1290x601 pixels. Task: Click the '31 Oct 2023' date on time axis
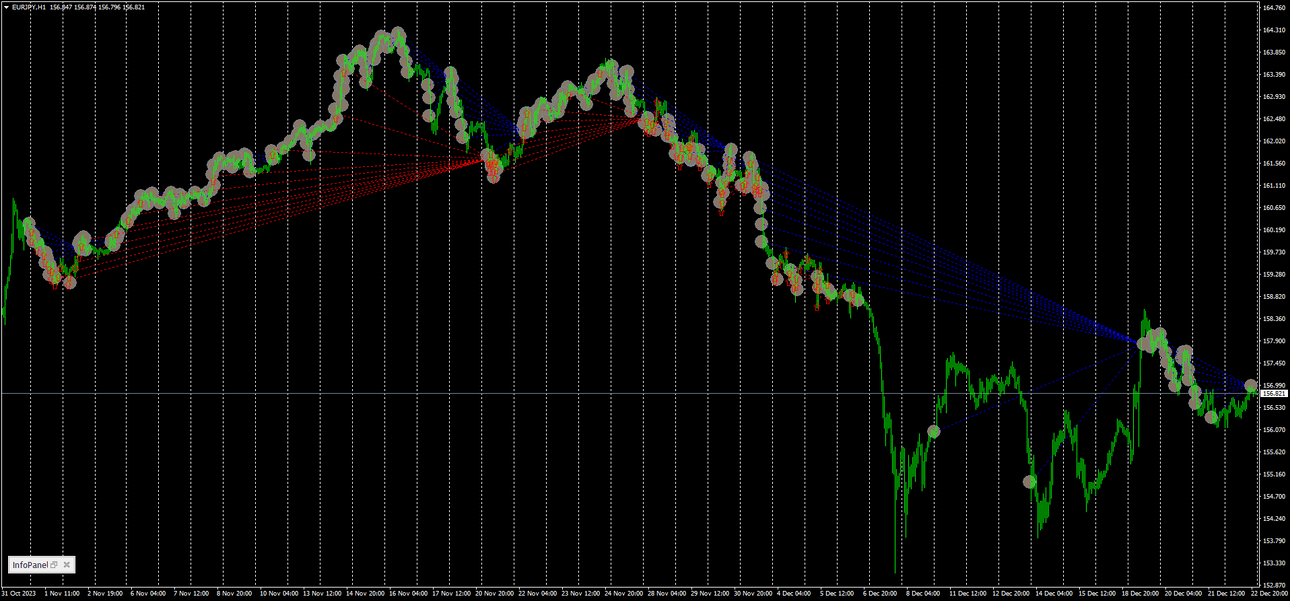coord(17,593)
